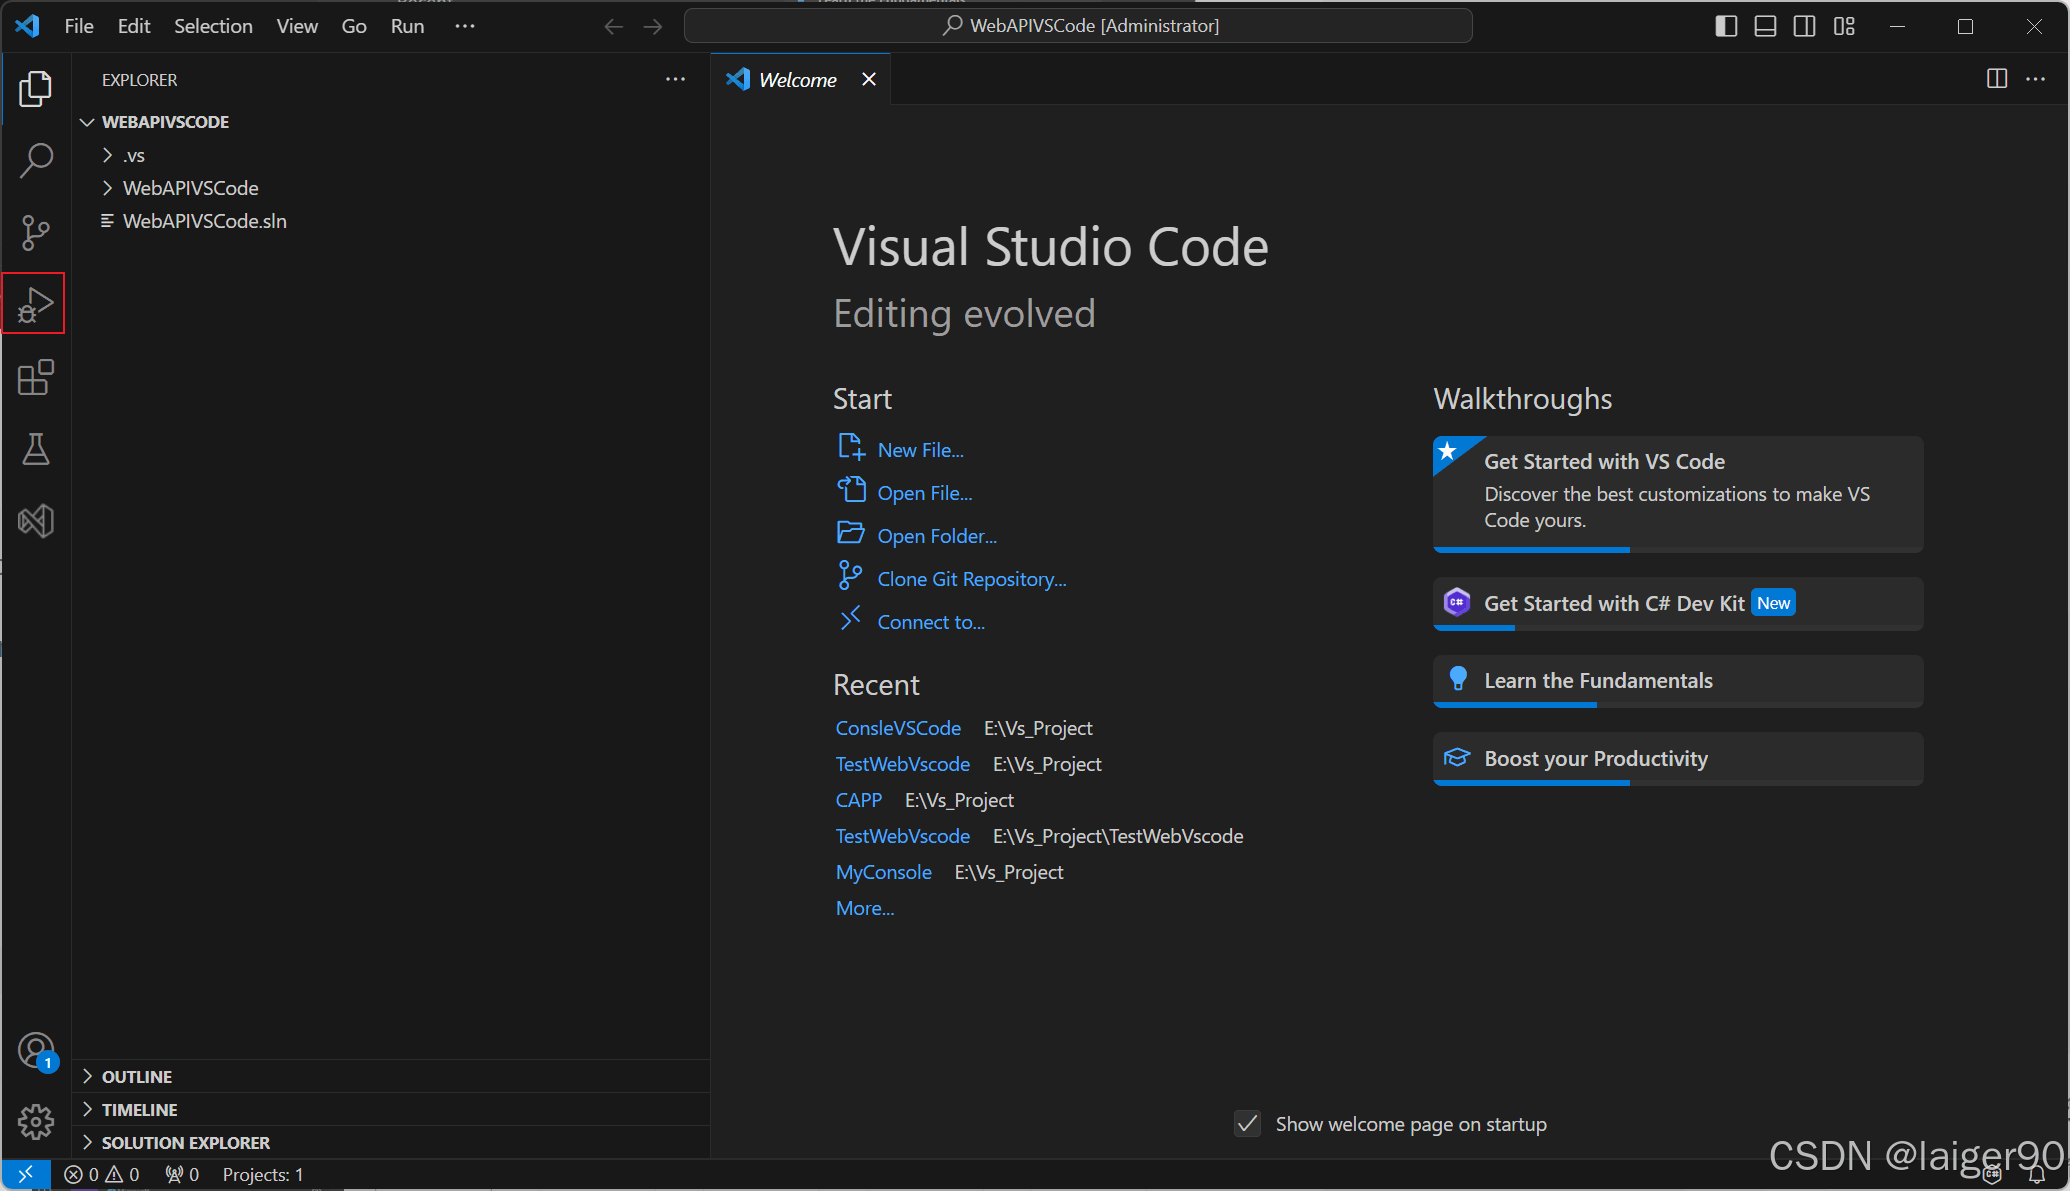Open the Source Control view
This screenshot has width=2070, height=1191.
[x=36, y=232]
